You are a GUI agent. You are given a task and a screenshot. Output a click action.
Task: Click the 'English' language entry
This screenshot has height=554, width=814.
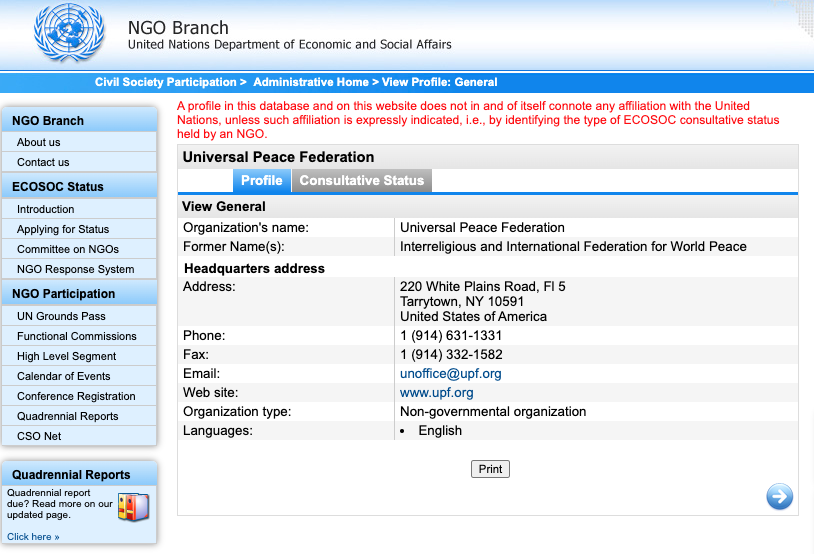pos(440,430)
